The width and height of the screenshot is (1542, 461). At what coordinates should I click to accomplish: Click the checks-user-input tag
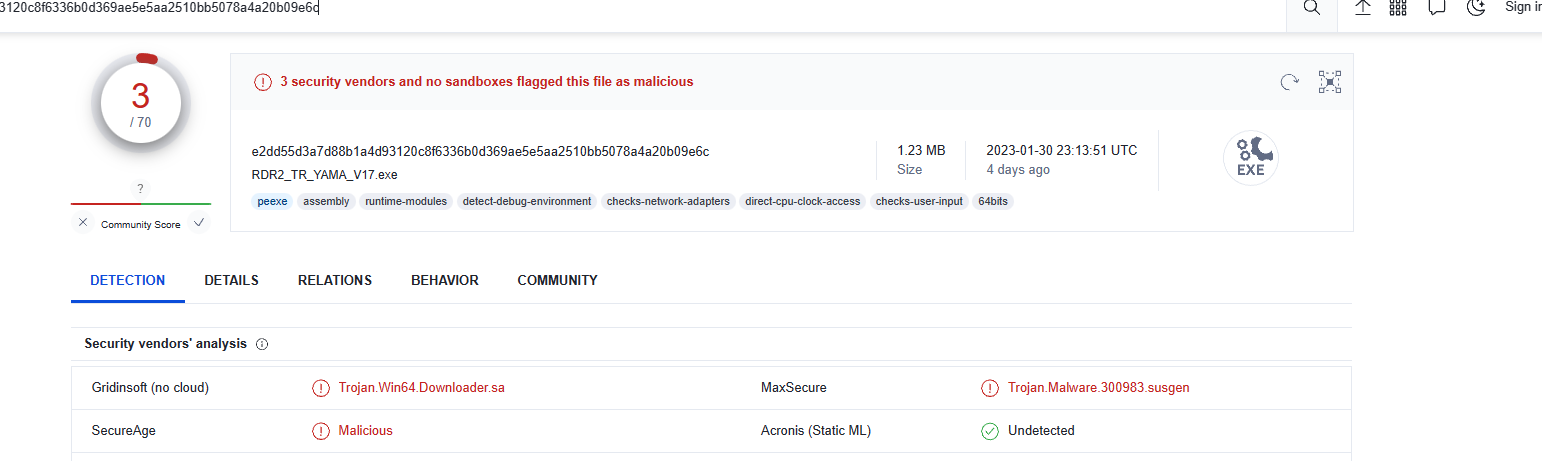point(919,201)
